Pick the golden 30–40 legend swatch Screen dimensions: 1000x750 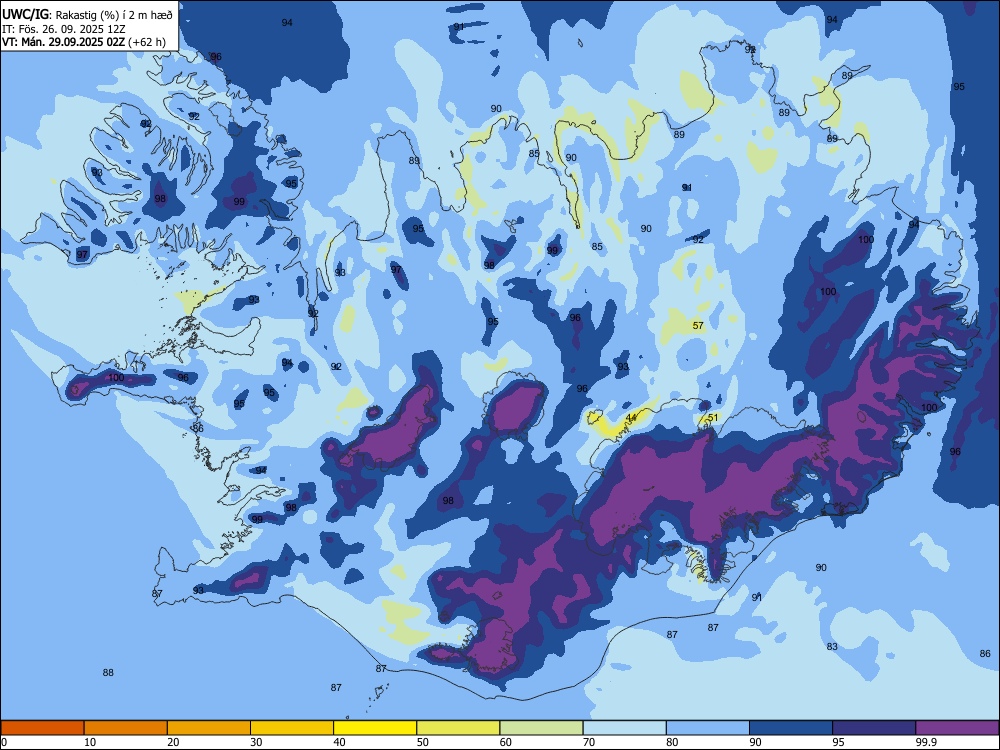[292, 728]
